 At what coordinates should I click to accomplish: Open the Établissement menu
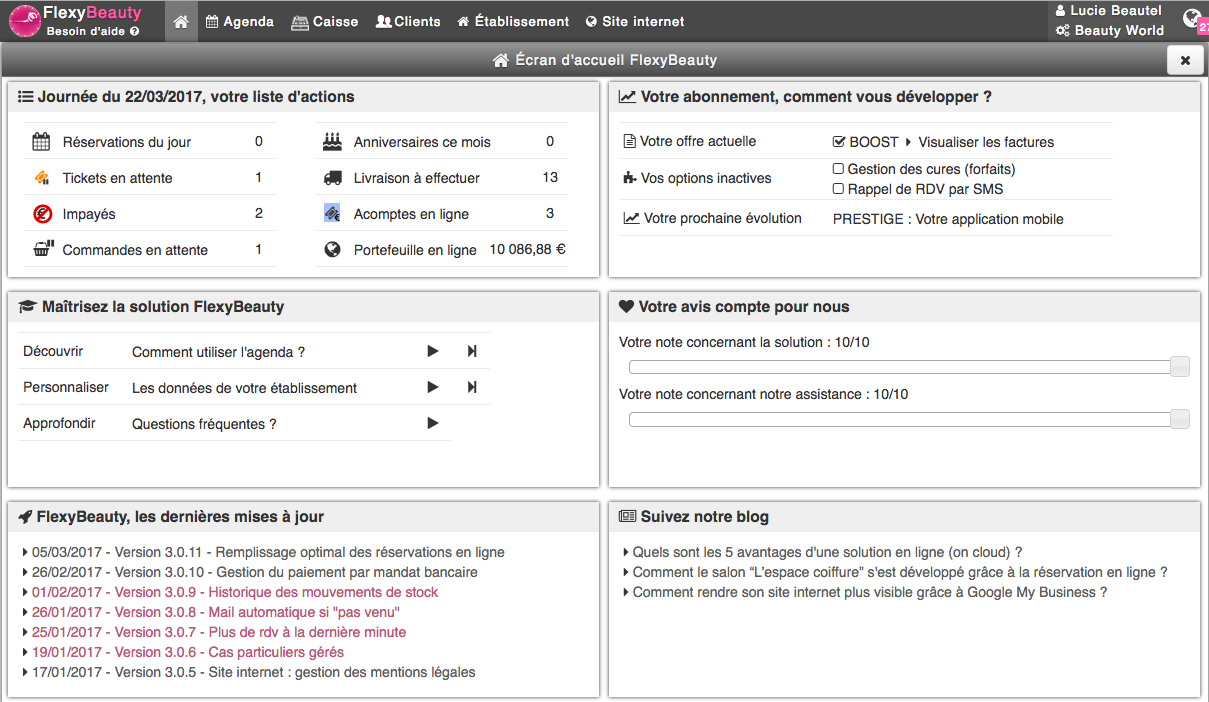[x=513, y=21]
